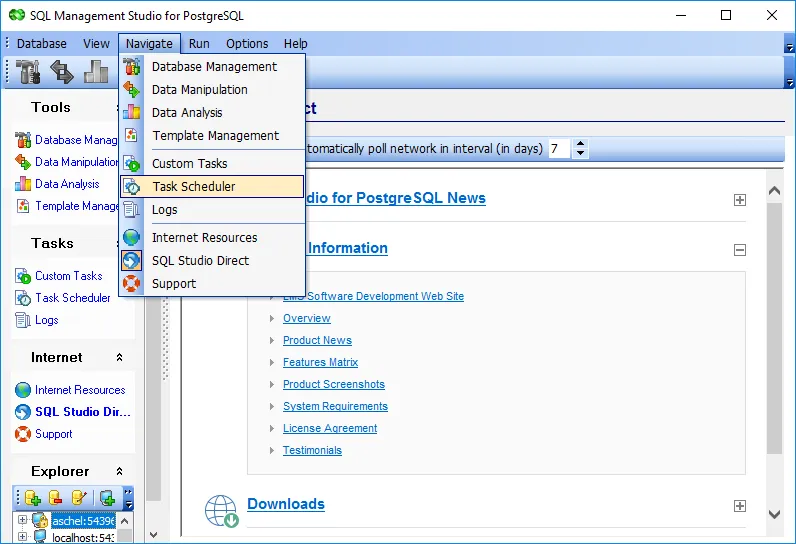Open Custom Tasks in the Tasks sidebar
Screen dimensions: 796x544
[x=58, y=276]
